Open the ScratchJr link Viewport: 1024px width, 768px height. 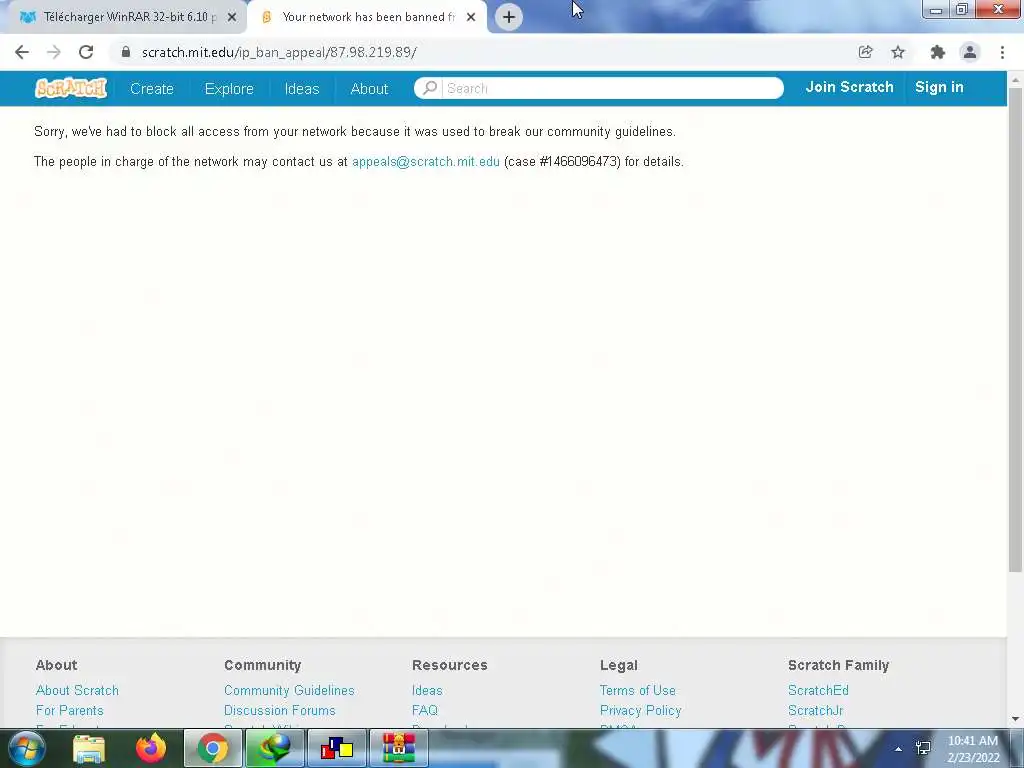[816, 711]
